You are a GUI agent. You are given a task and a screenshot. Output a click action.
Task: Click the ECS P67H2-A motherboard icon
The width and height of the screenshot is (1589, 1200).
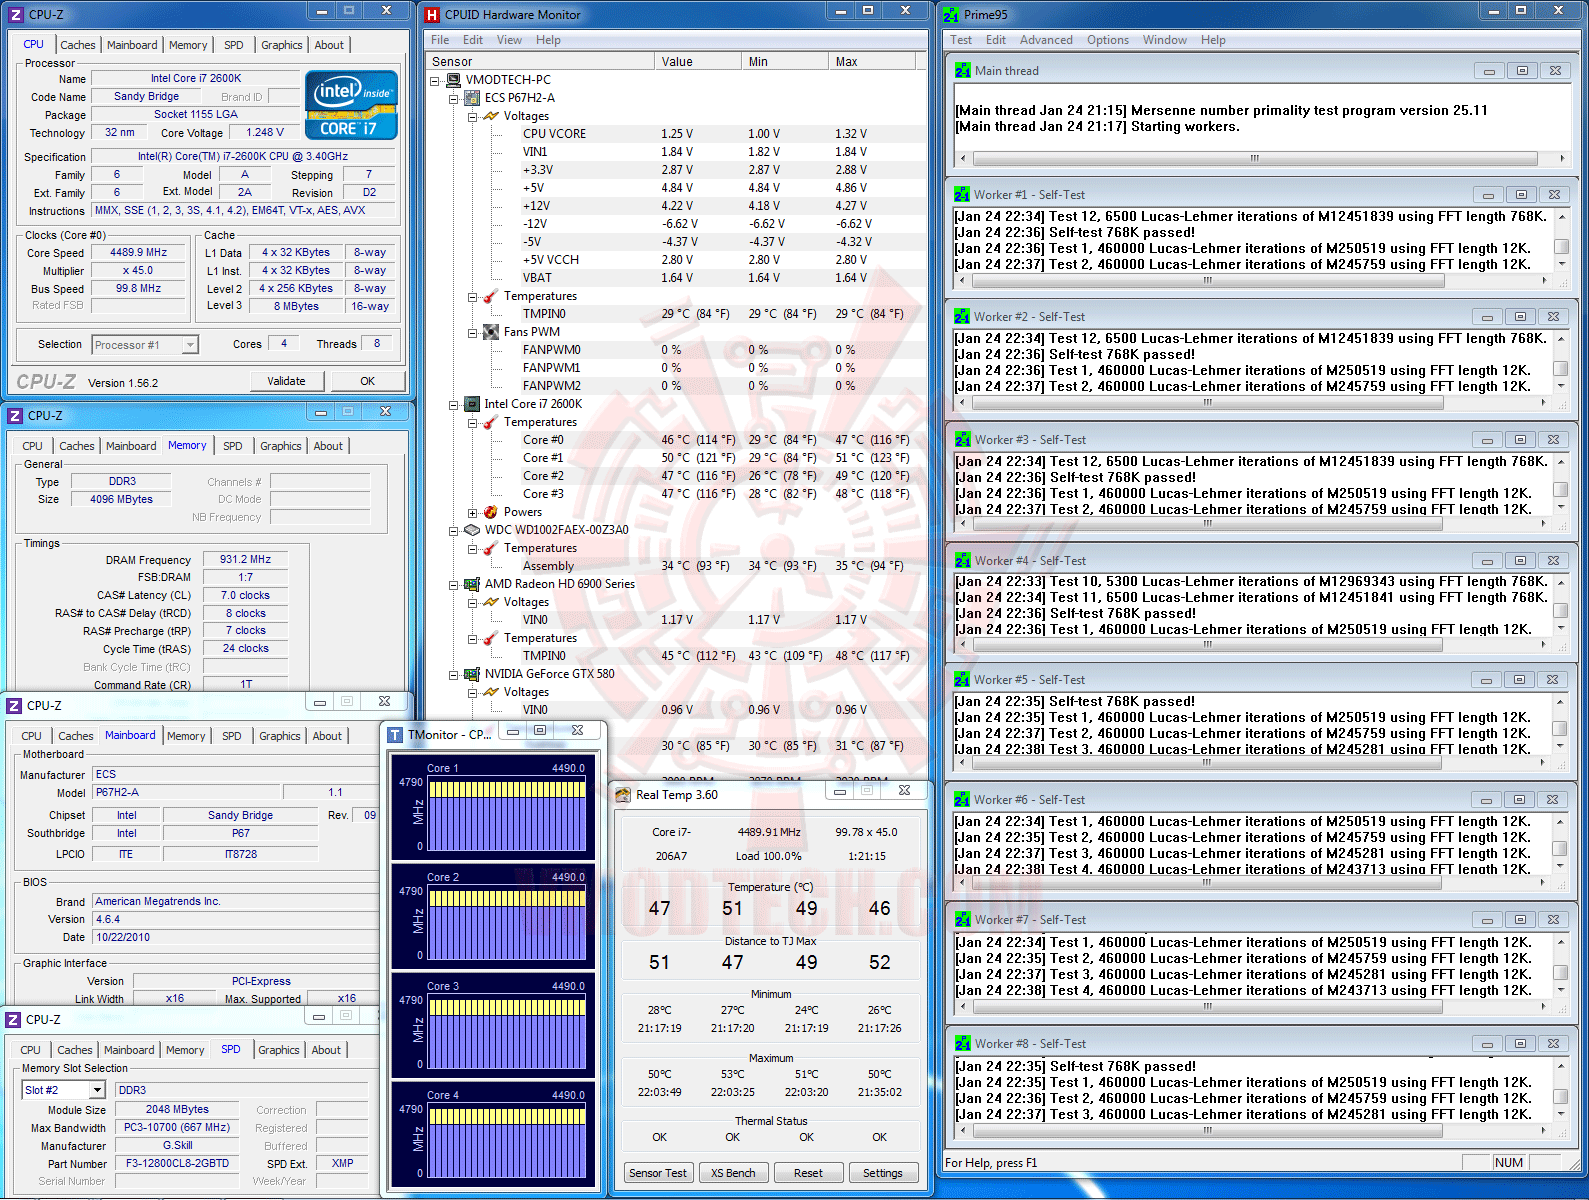pyautogui.click(x=472, y=98)
